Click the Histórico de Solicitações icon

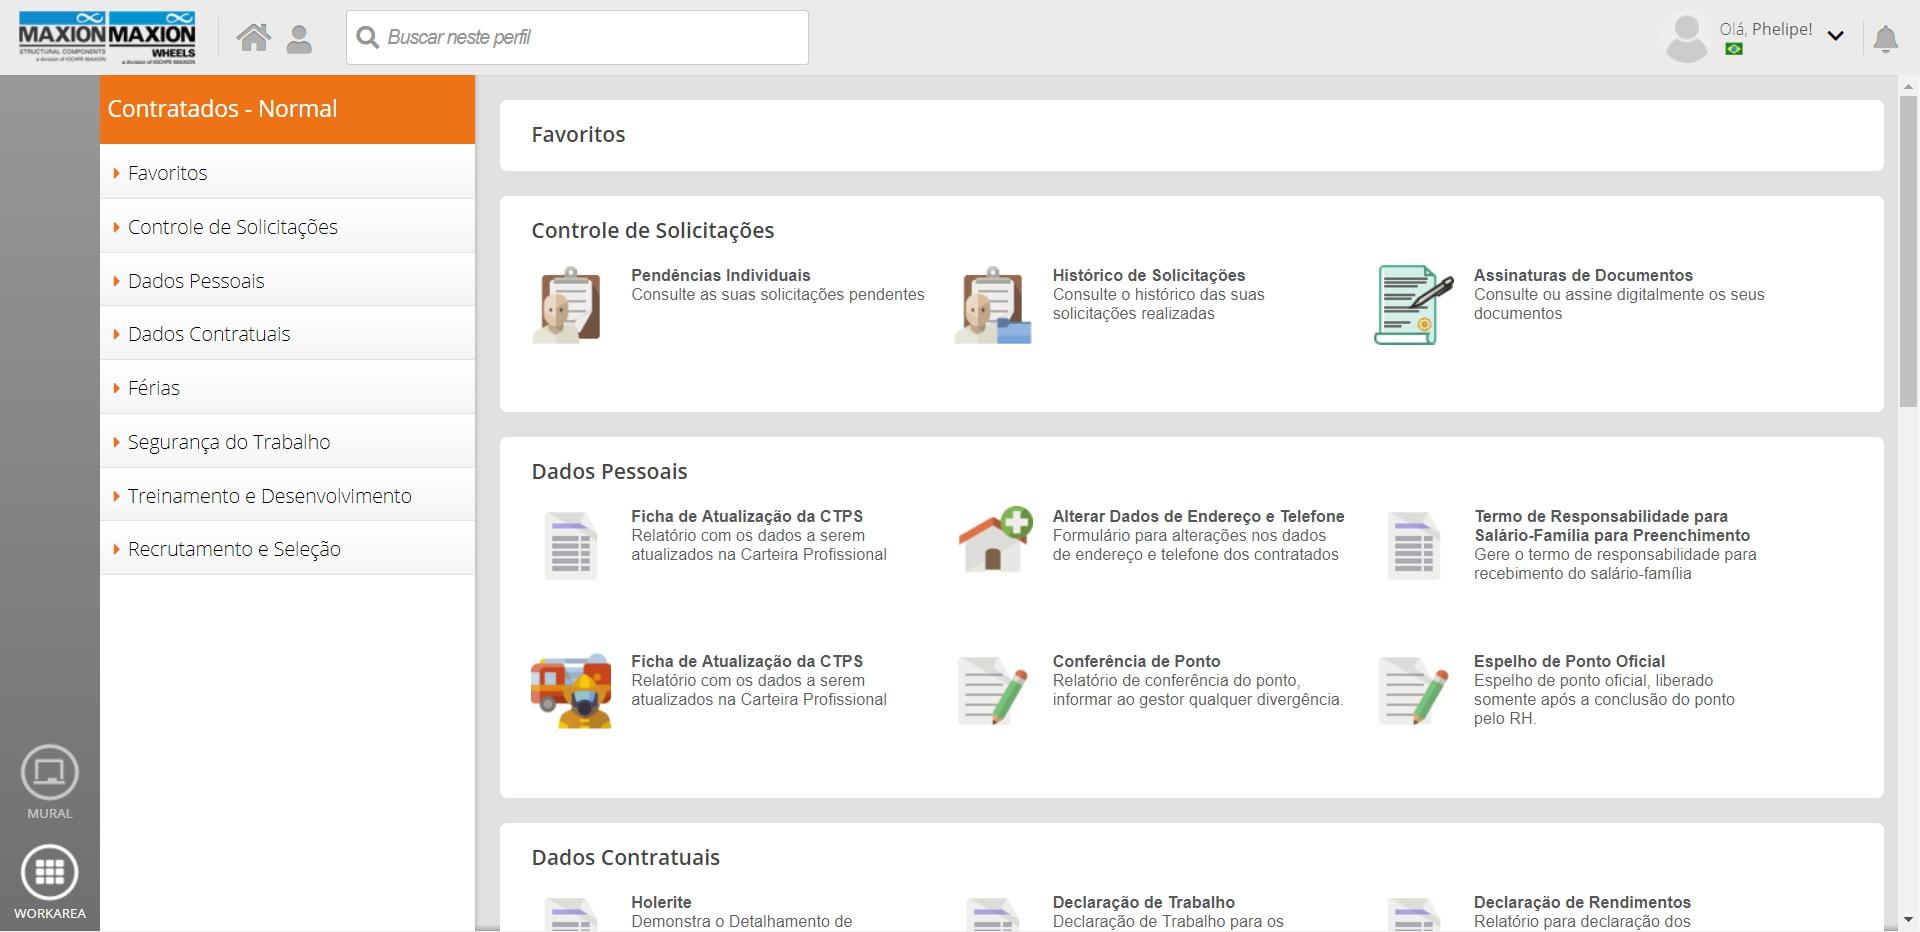coord(992,305)
